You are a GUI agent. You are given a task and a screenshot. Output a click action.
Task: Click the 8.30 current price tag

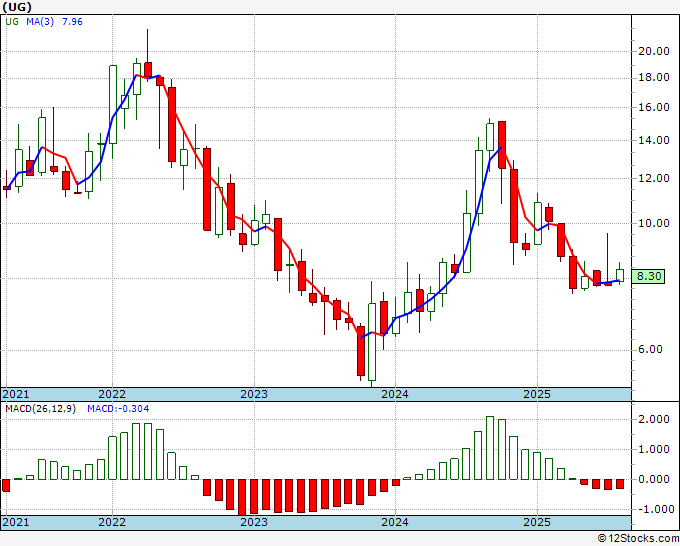648,276
